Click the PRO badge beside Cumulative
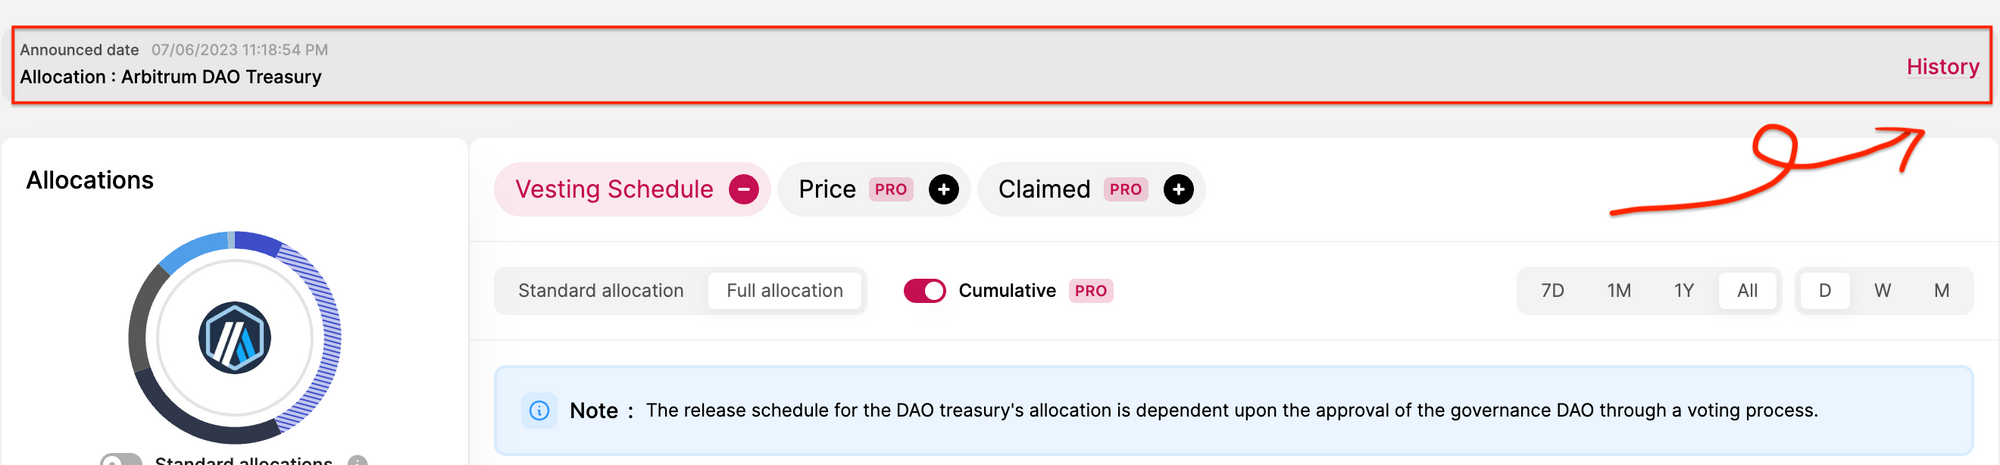2000x465 pixels. click(x=1091, y=291)
